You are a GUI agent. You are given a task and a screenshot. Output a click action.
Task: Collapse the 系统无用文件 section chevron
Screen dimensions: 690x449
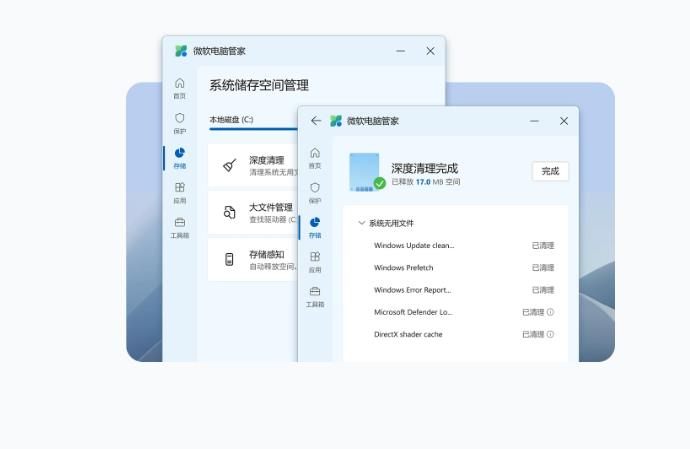pyautogui.click(x=362, y=223)
